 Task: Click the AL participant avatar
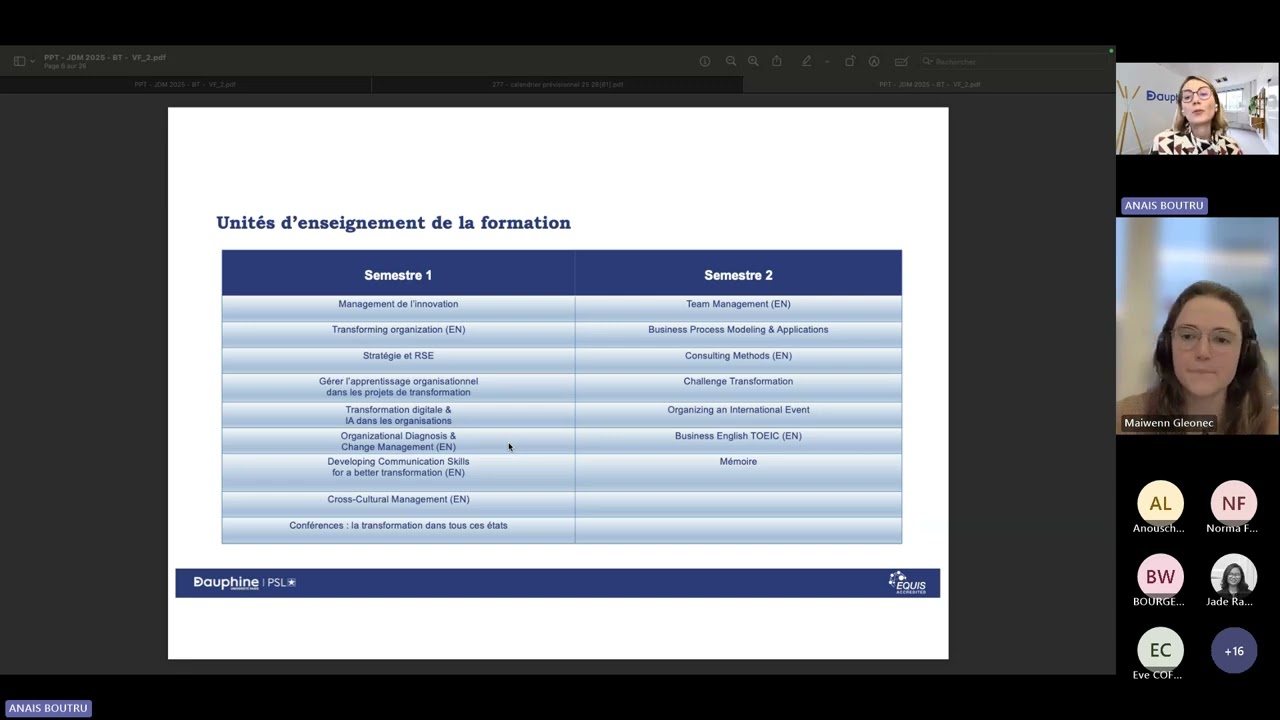point(1160,503)
